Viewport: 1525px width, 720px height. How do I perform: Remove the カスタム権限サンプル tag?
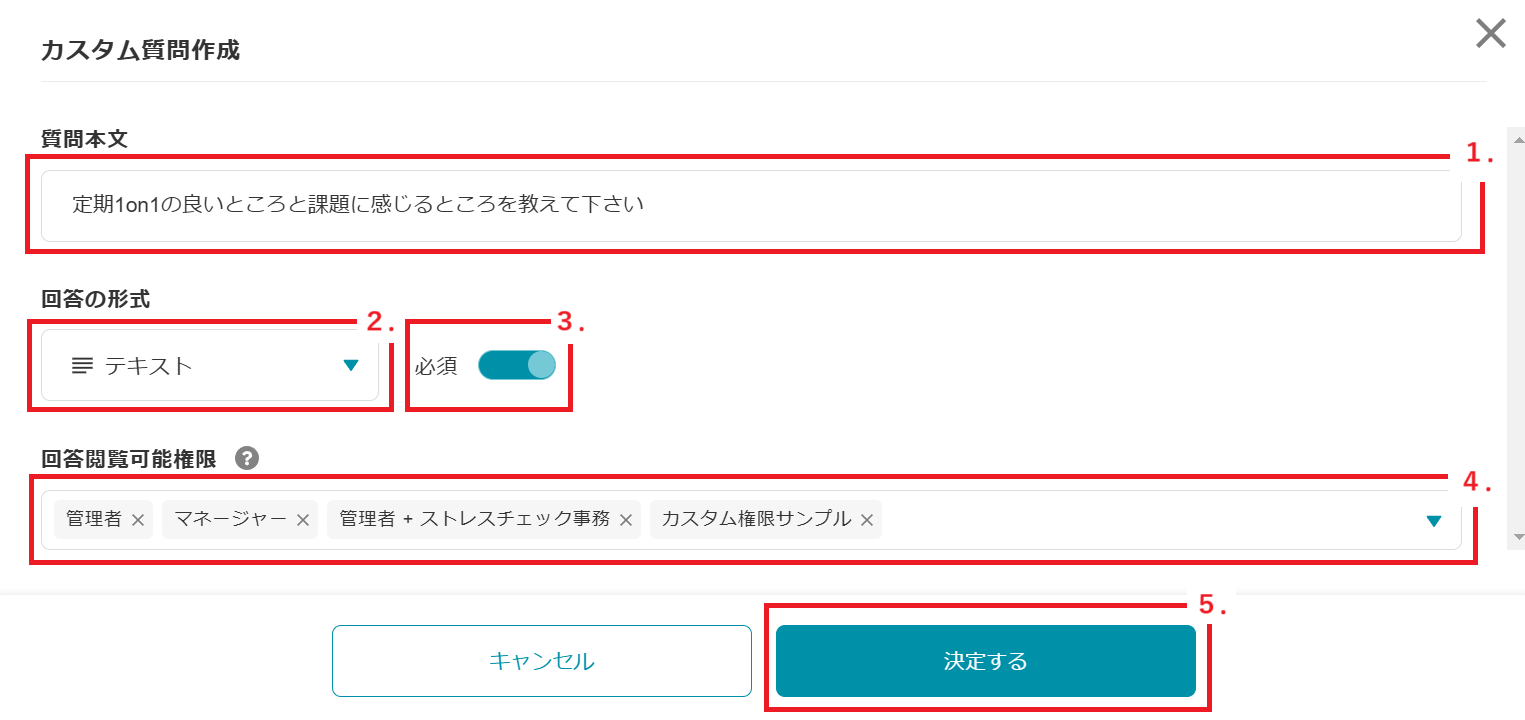867,520
